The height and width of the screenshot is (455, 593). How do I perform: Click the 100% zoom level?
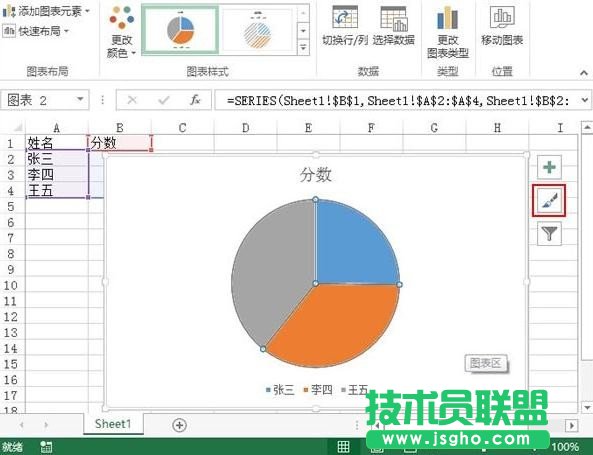565,447
